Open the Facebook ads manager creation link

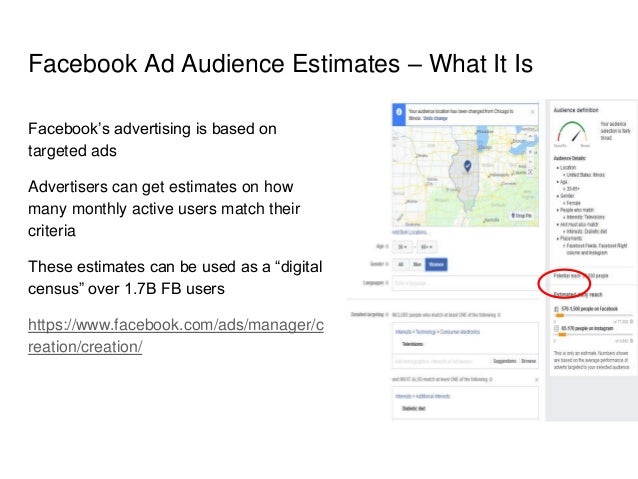(176, 336)
